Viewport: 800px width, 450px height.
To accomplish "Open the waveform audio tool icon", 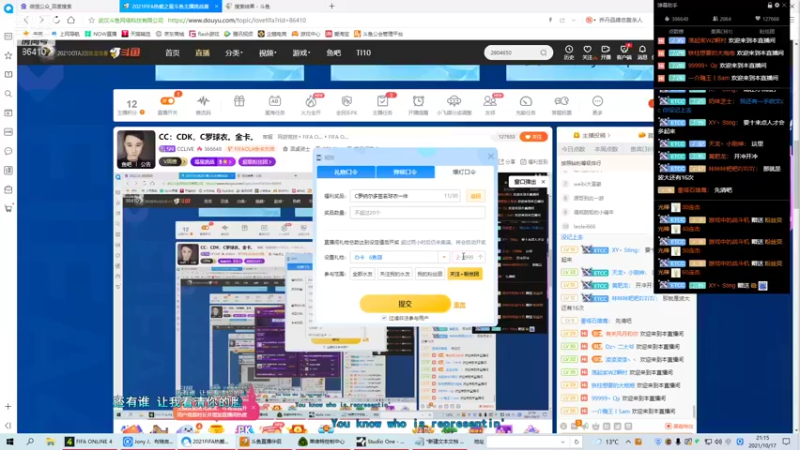I will (x=203, y=101).
